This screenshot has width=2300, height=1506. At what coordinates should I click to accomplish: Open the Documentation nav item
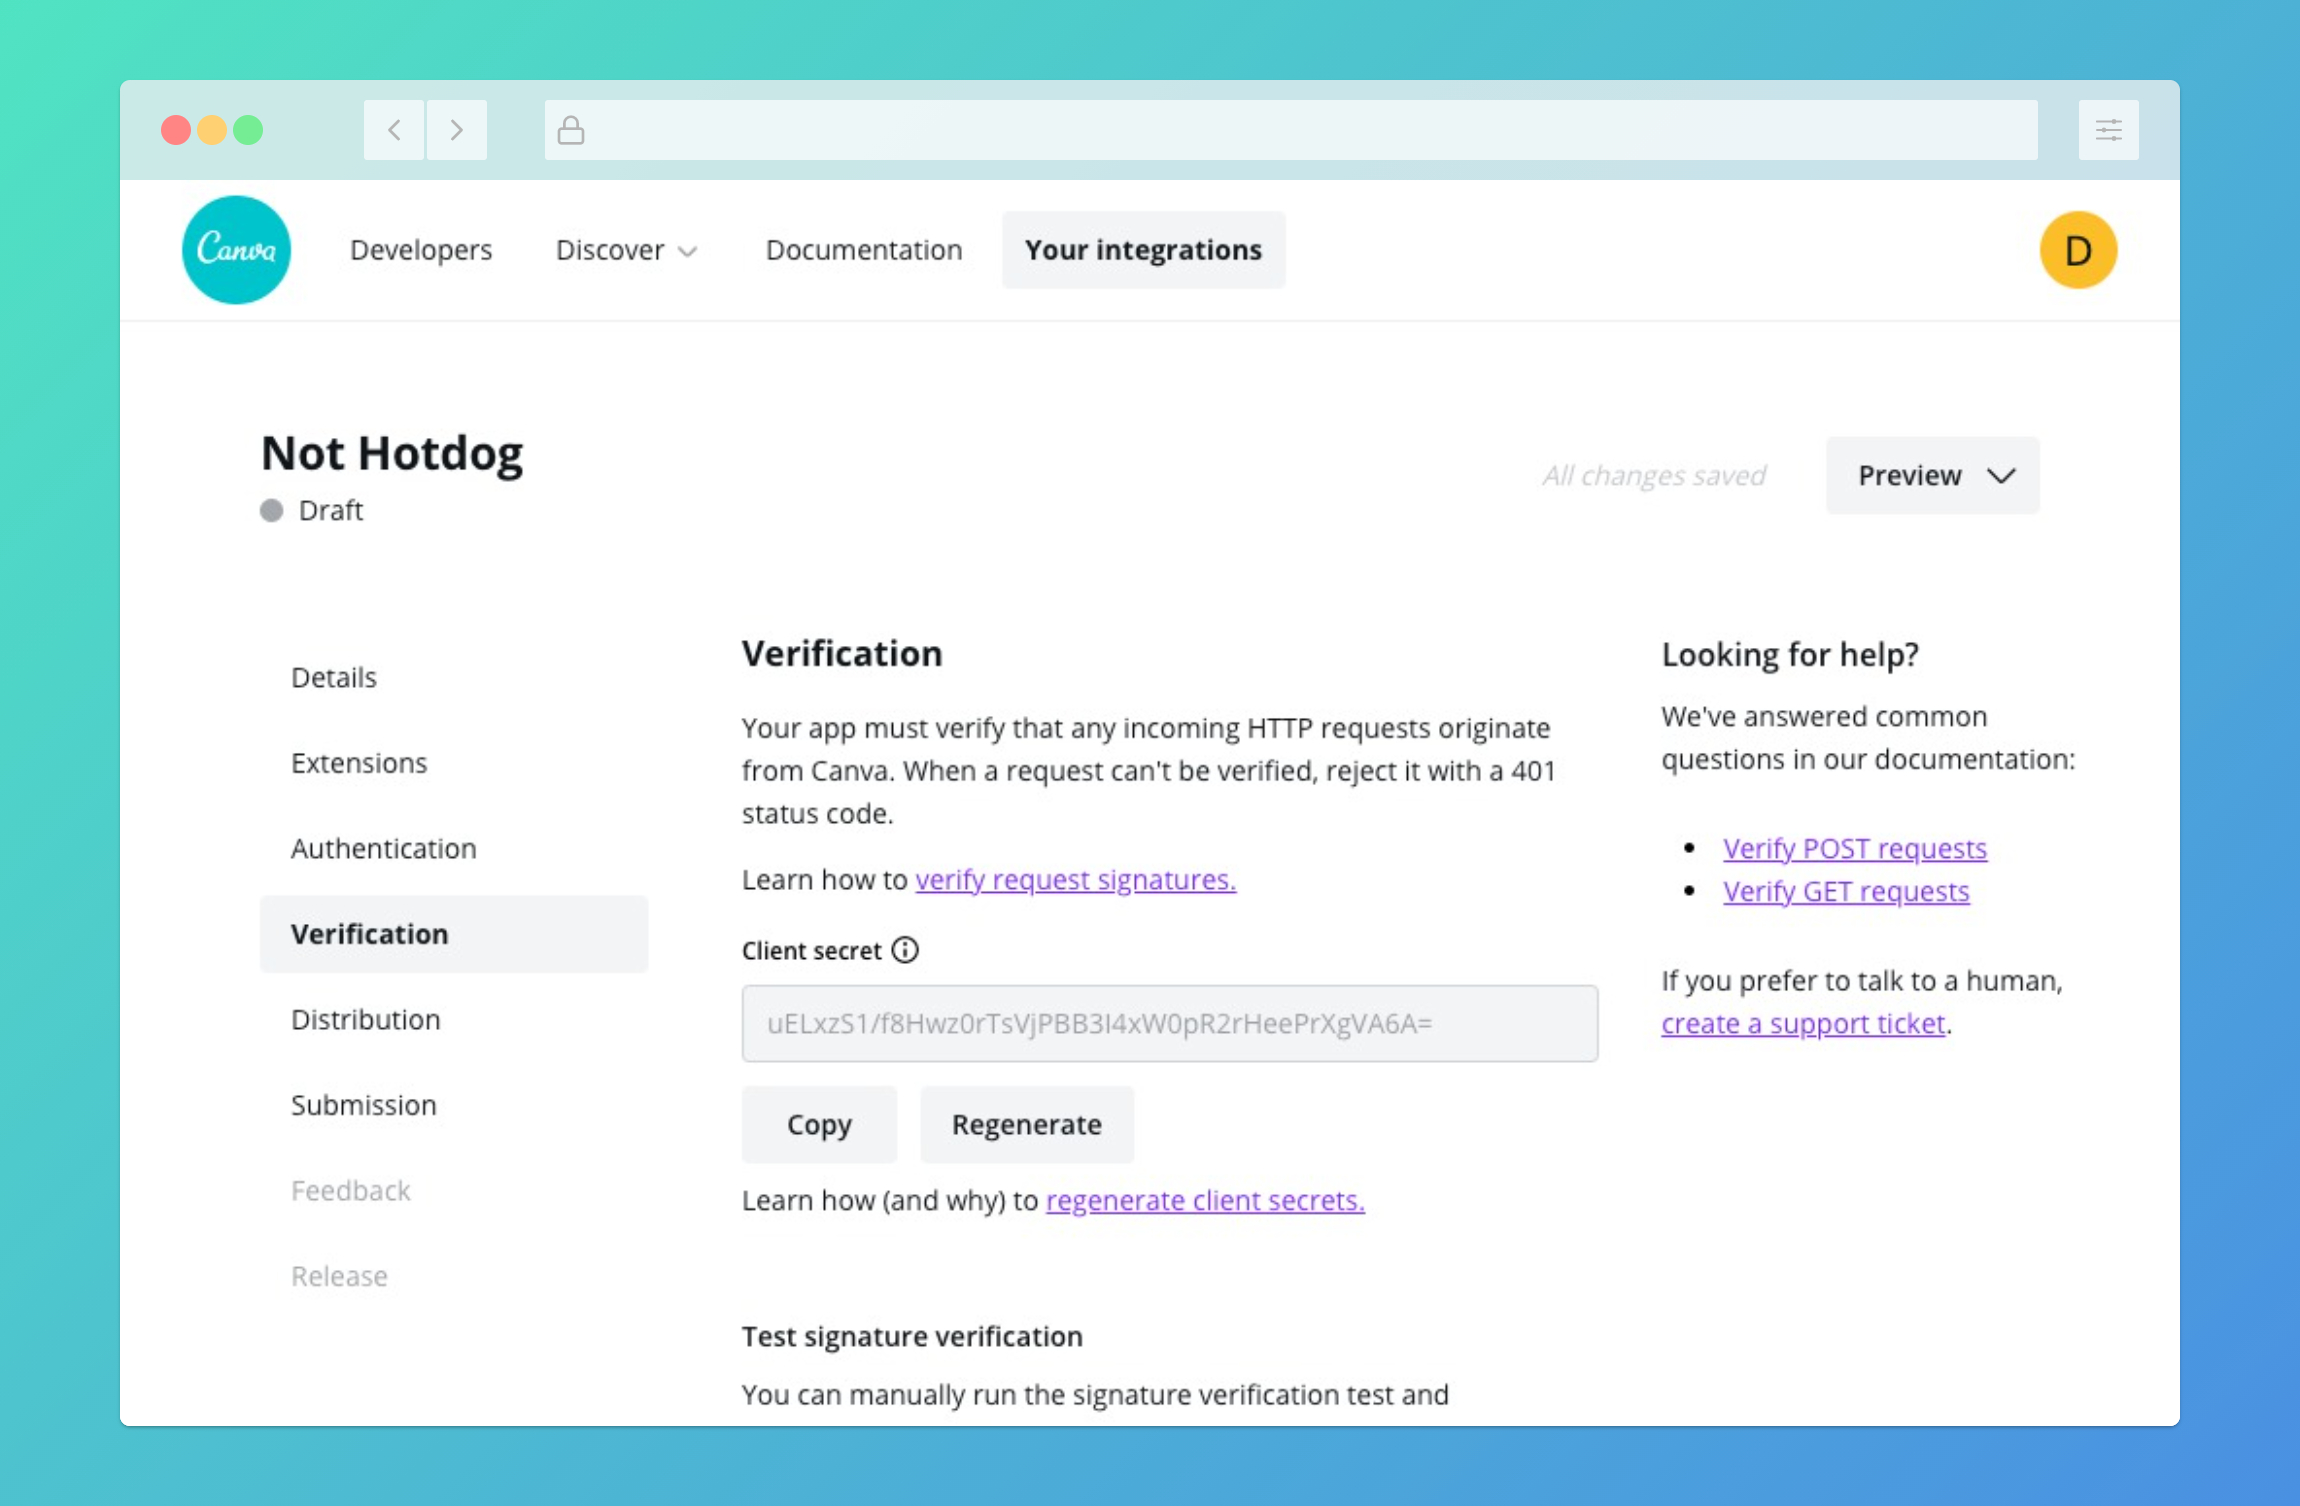pyautogui.click(x=864, y=250)
